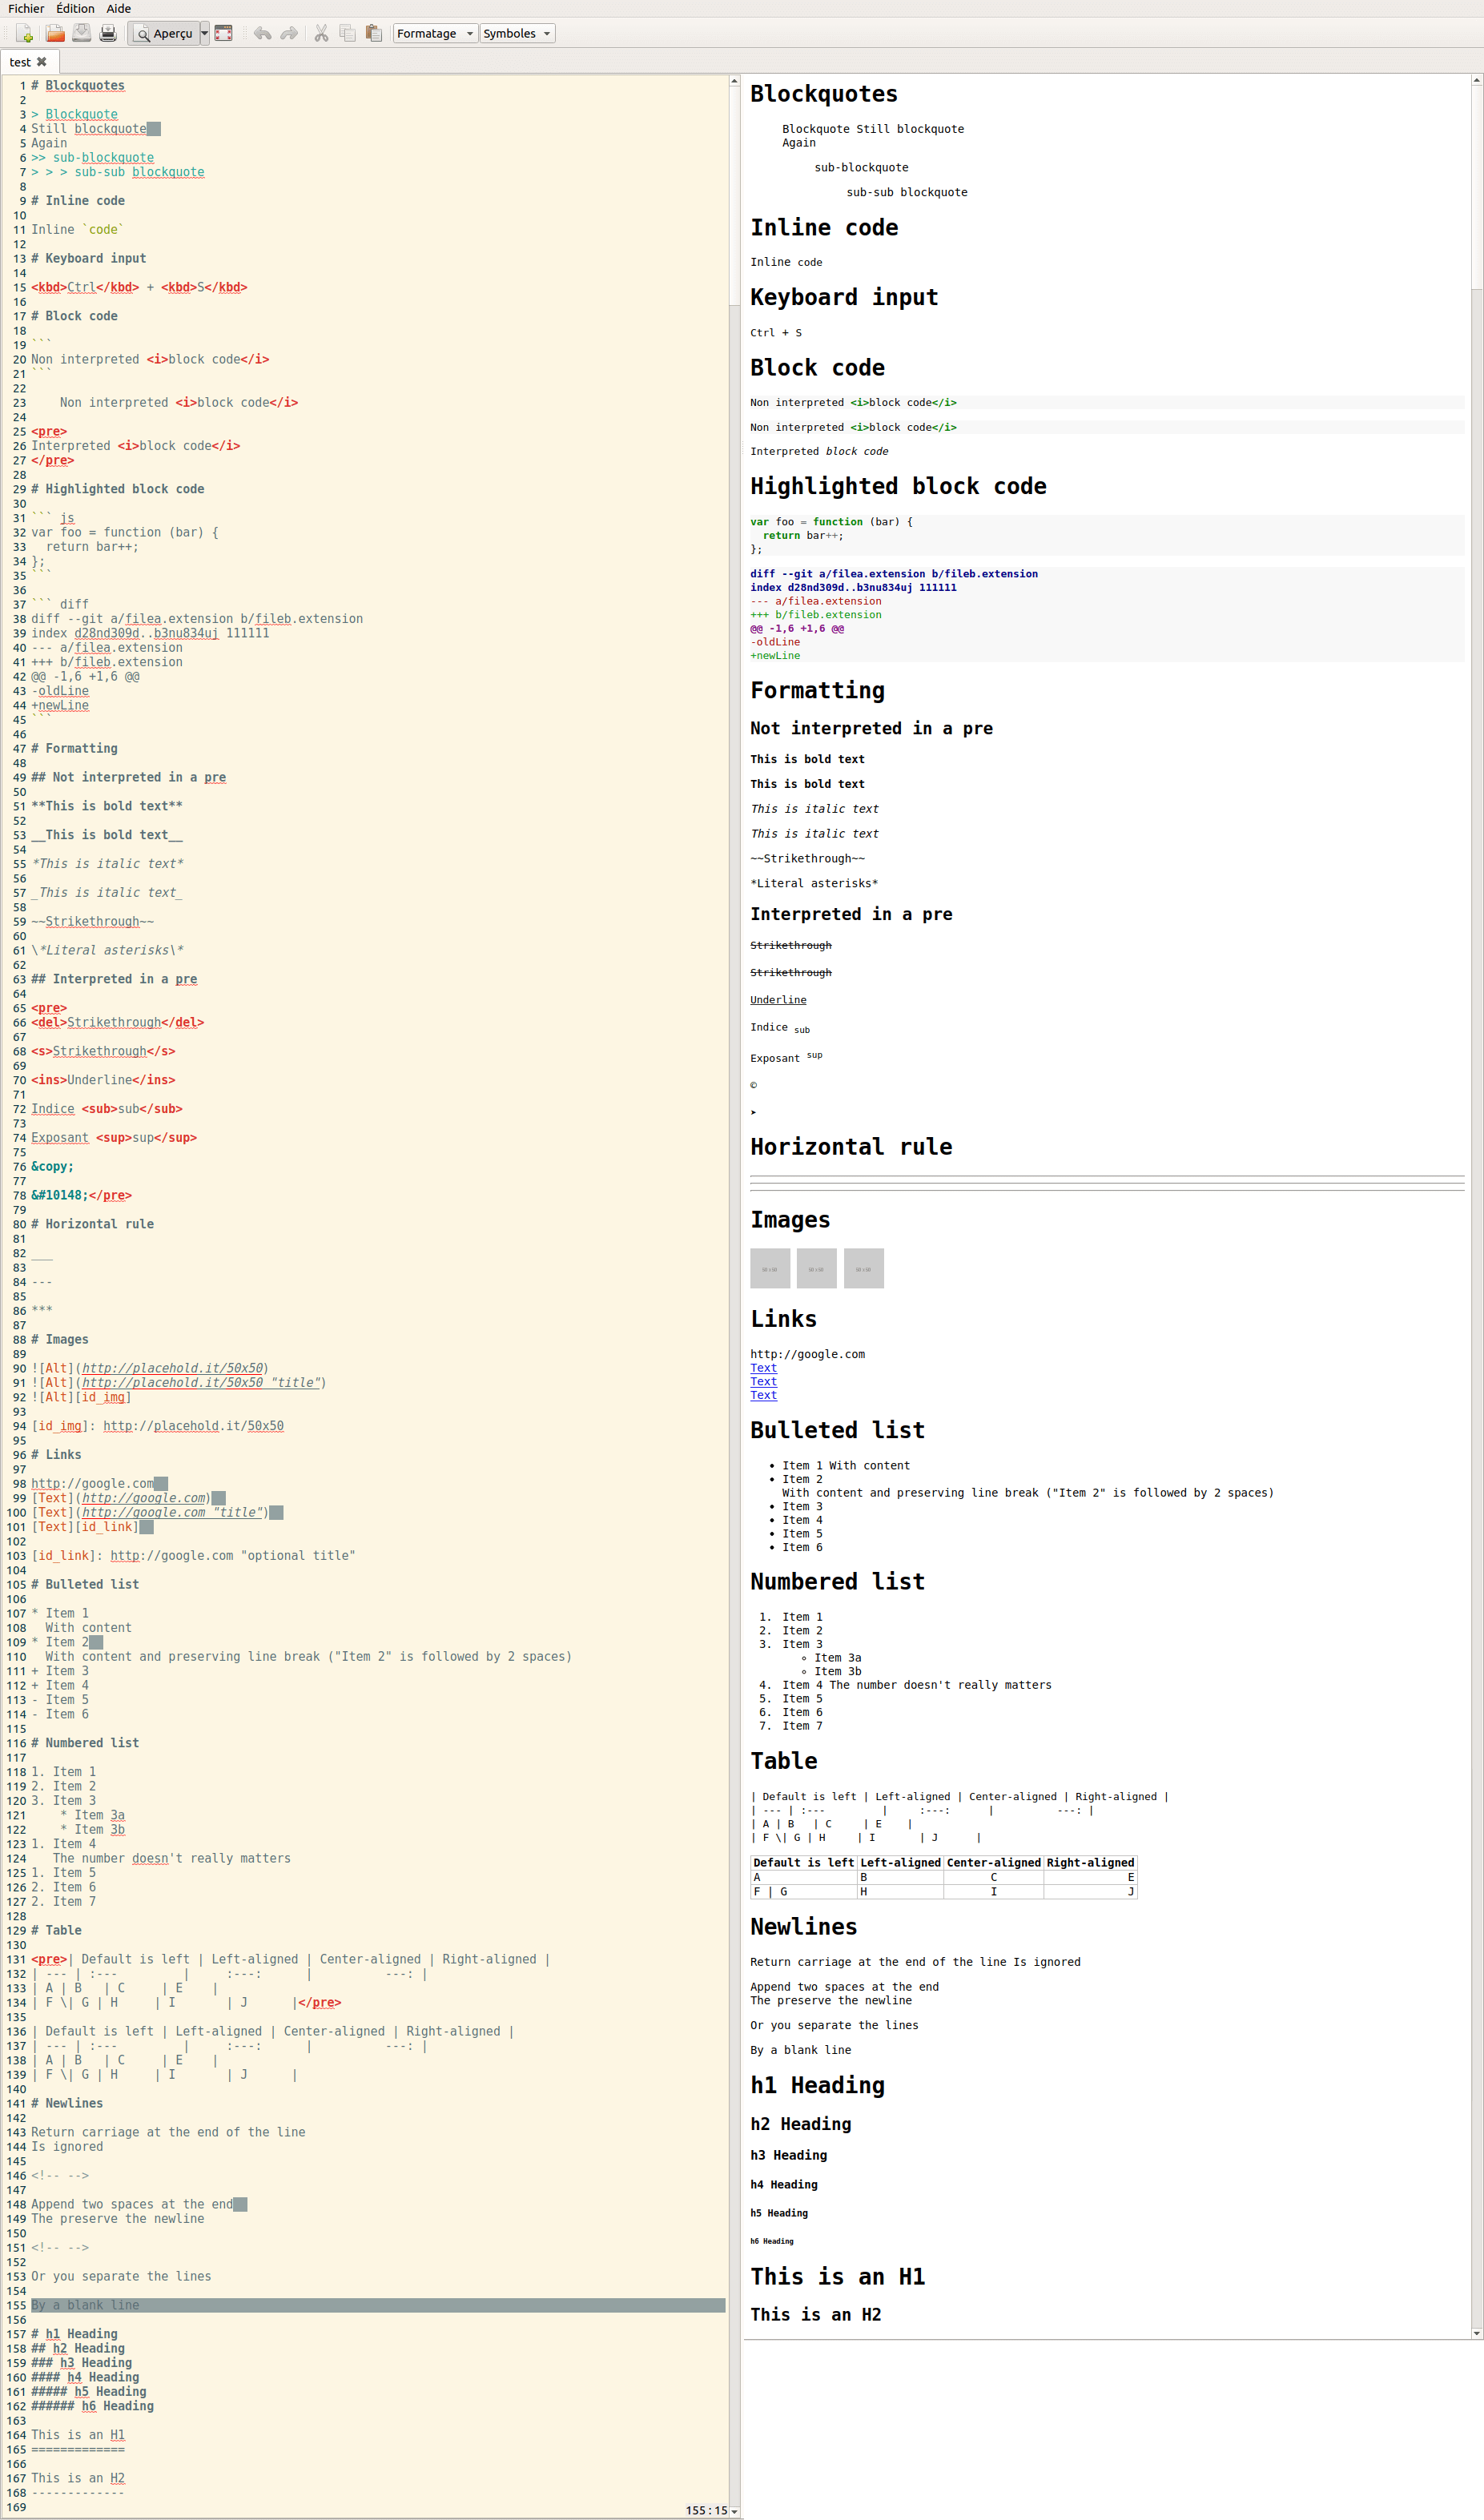Screen dimensions: 1484x2520
Task: Click 'Ctrl + S' text in preview
Action: tap(776, 333)
